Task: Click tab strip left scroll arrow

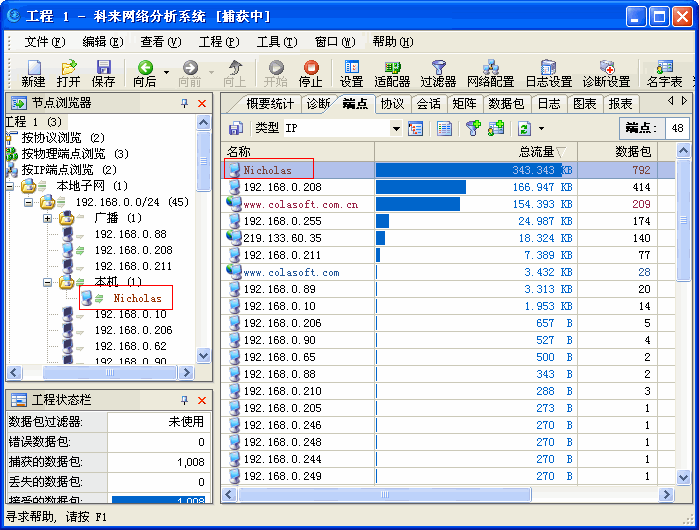Action: [671, 101]
